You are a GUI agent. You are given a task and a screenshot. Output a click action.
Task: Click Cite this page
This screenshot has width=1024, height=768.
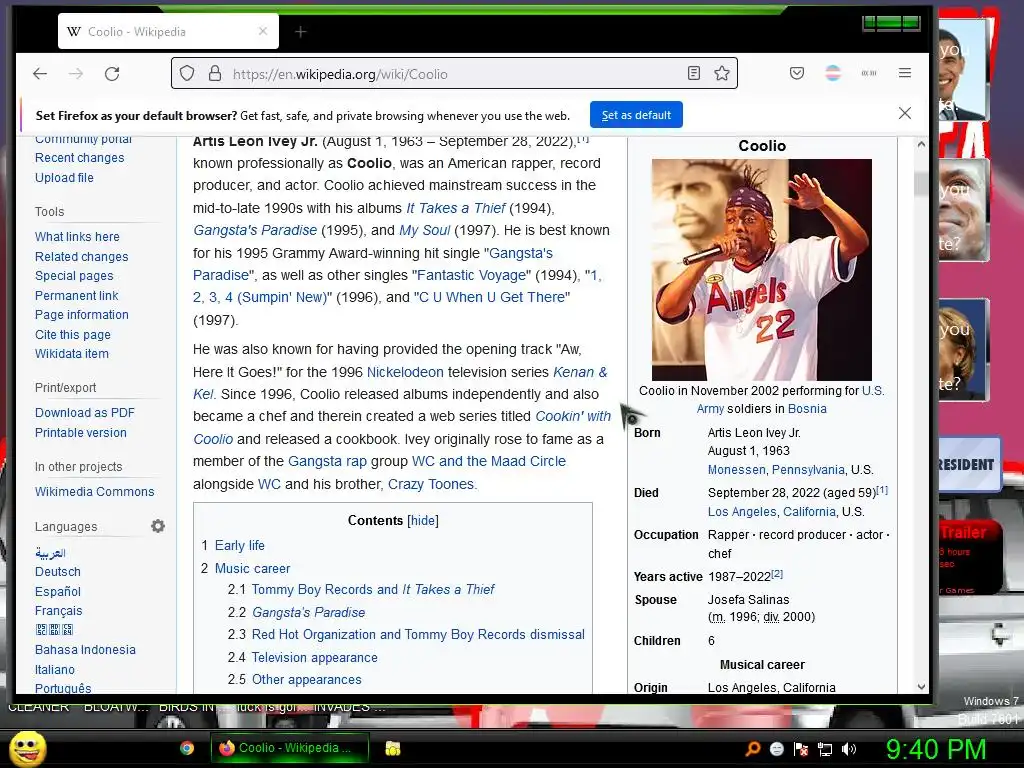point(72,334)
